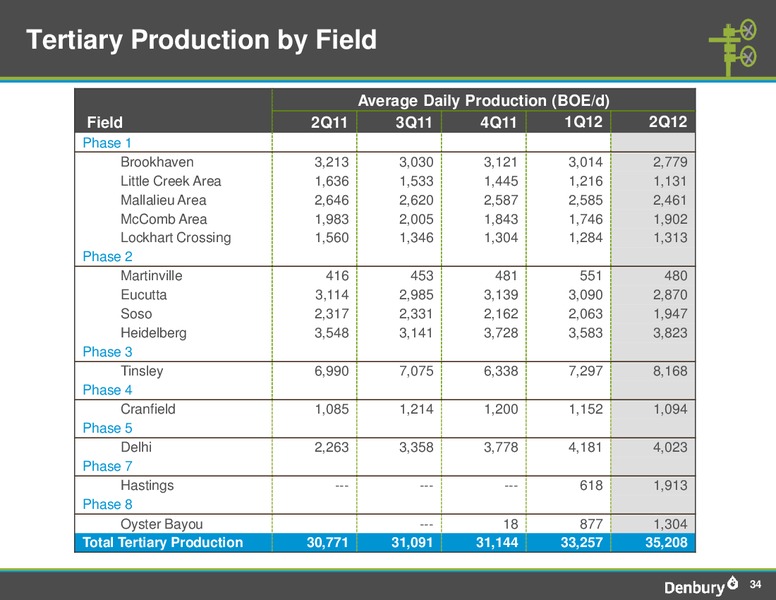
Task: Select the 4Q11 column header
Action: tap(498, 122)
